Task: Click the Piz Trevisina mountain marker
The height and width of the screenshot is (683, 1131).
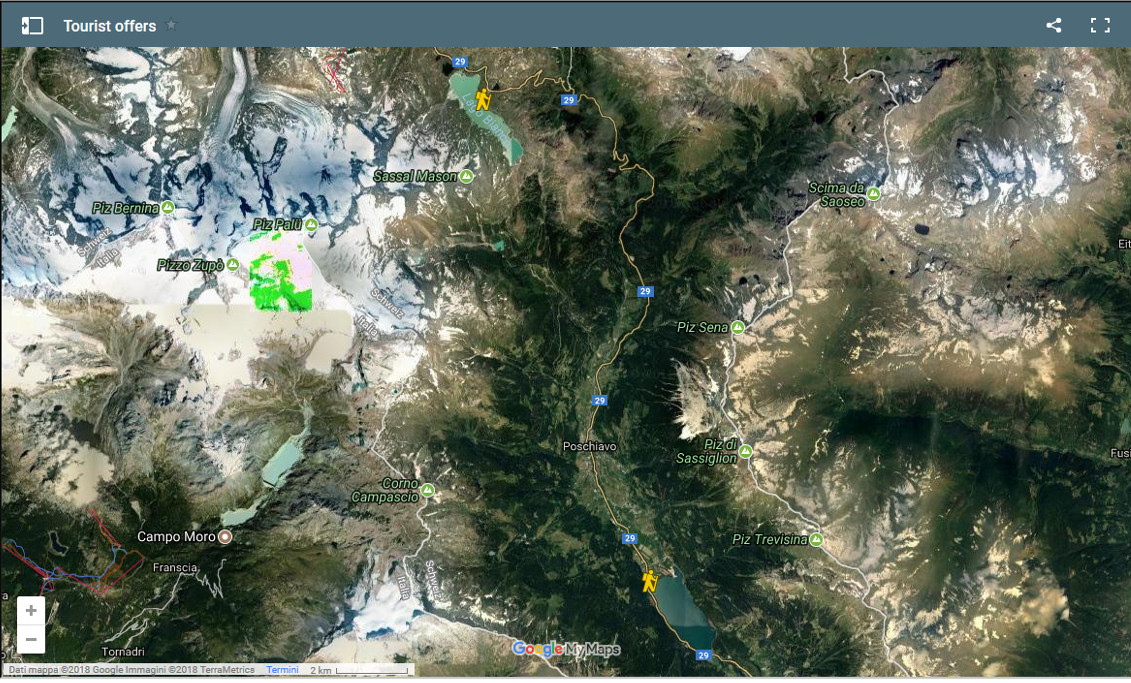Action: click(816, 540)
